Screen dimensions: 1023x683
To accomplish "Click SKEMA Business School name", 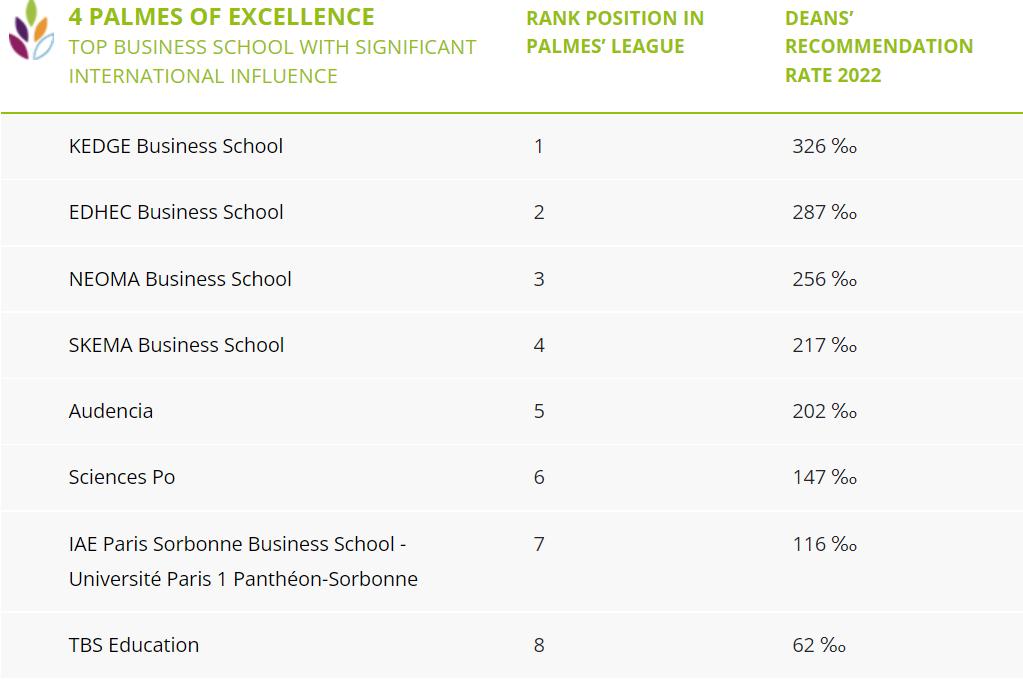I will [x=176, y=345].
